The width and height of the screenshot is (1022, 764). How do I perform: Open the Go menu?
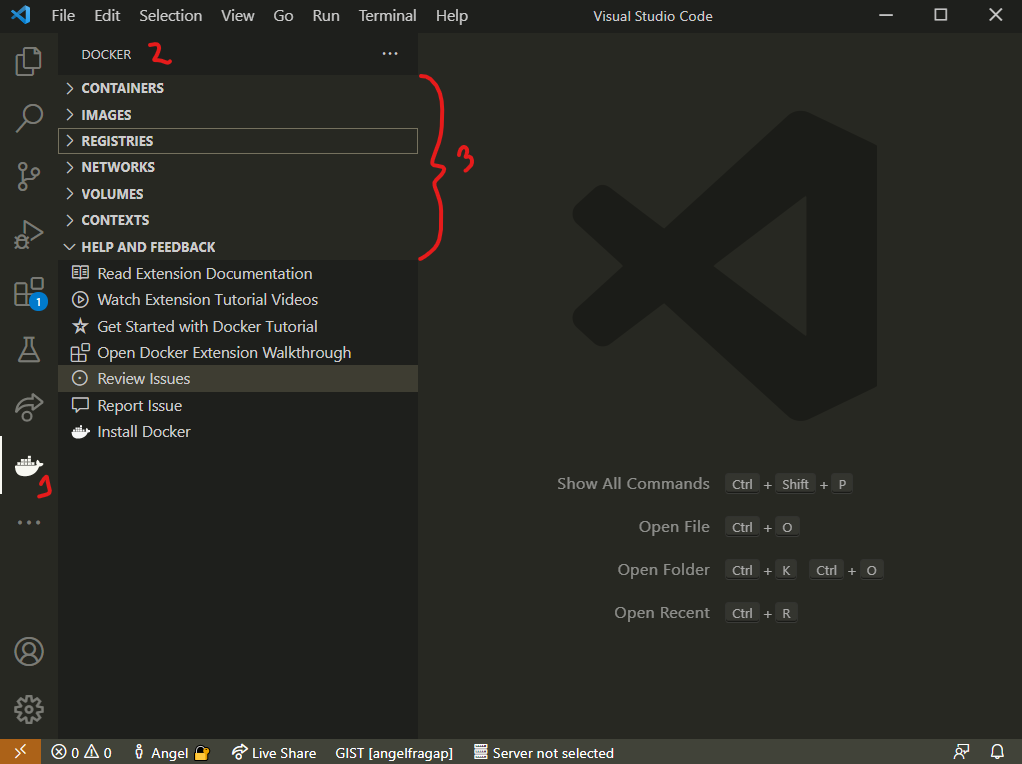[x=283, y=16]
